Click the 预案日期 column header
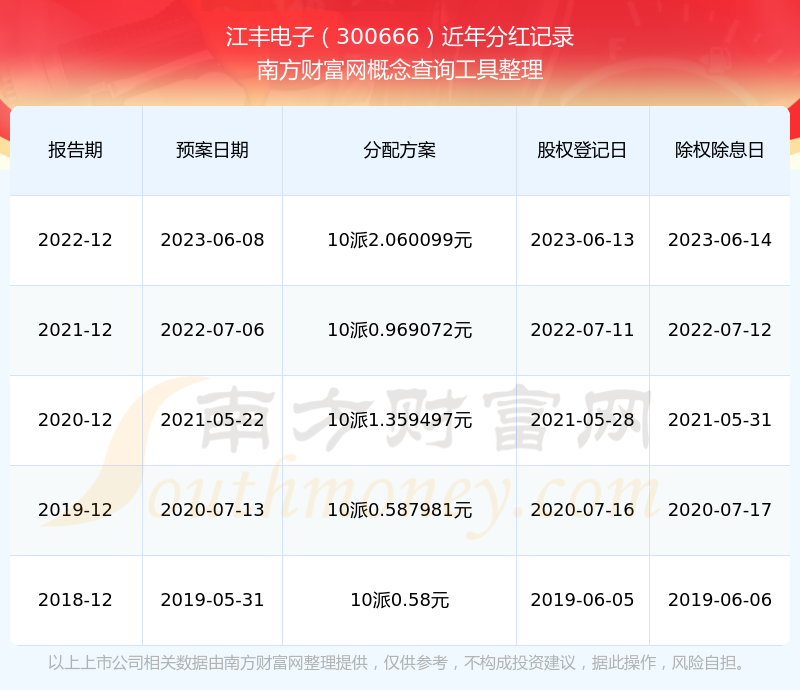The height and width of the screenshot is (690, 800). 212,150
